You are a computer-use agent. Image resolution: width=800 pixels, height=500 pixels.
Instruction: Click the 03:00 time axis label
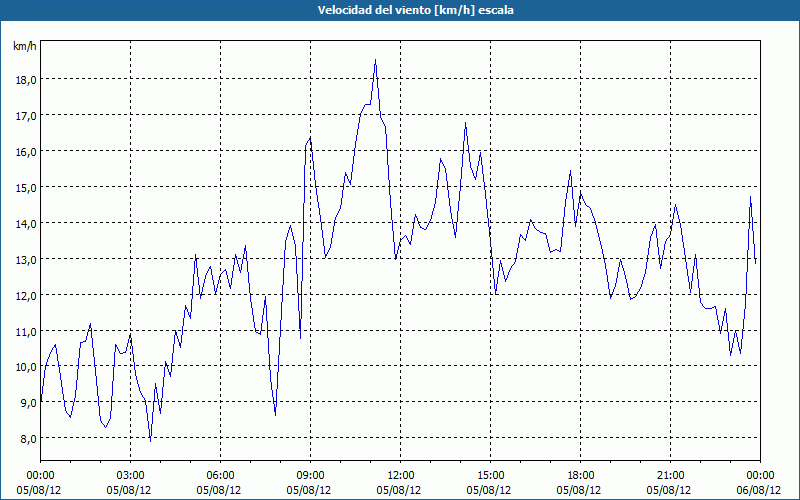131,476
